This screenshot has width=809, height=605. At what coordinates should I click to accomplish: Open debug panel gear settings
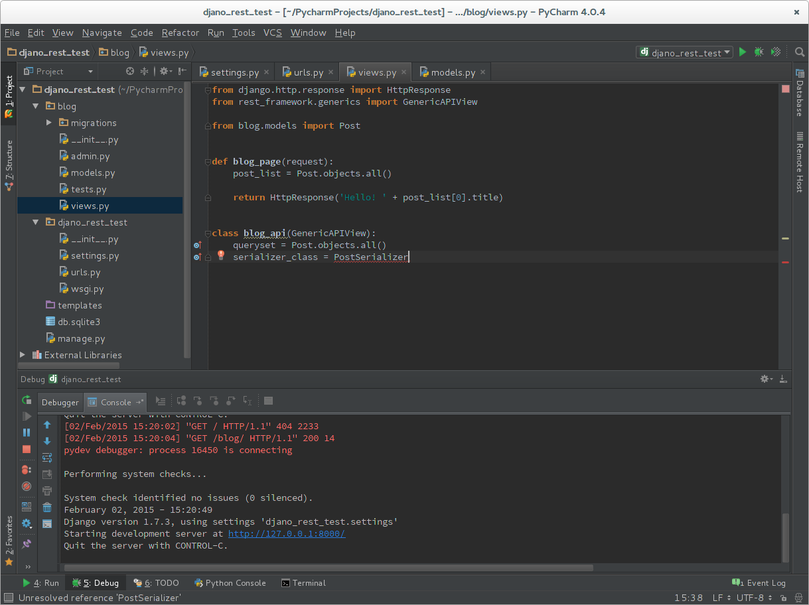pyautogui.click(x=766, y=379)
